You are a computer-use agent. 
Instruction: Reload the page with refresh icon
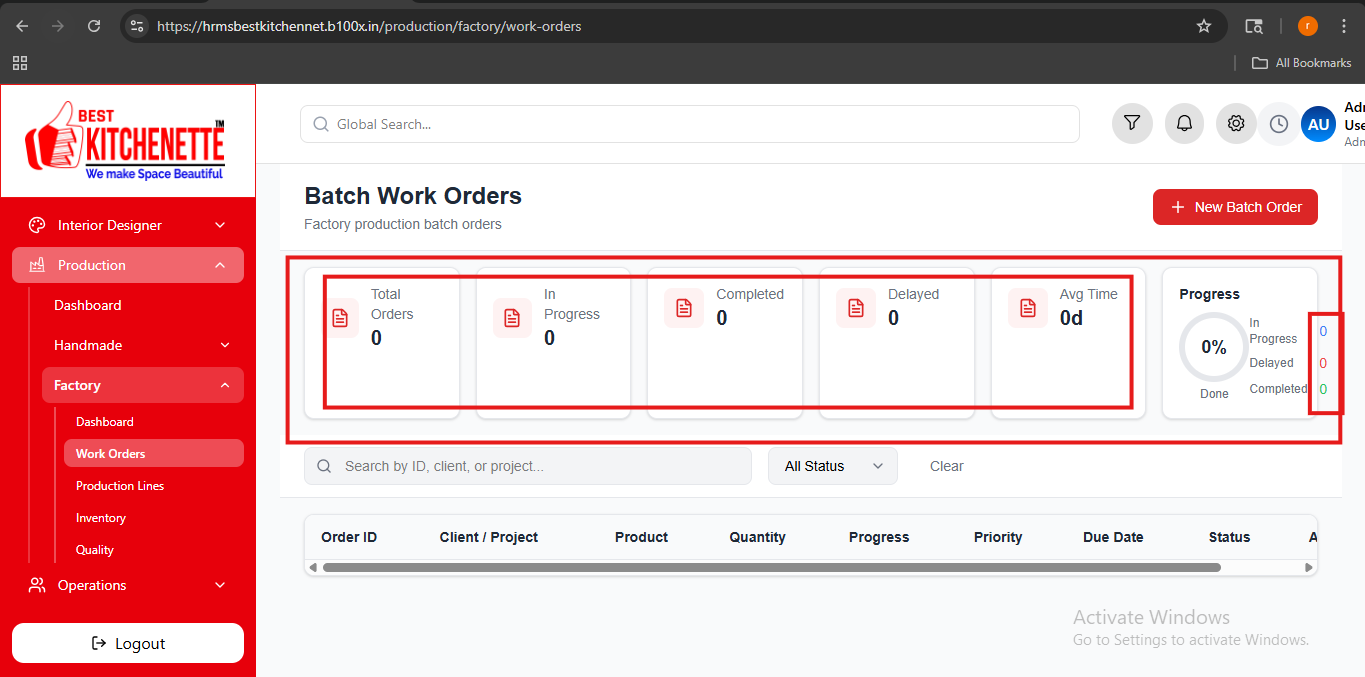[94, 26]
